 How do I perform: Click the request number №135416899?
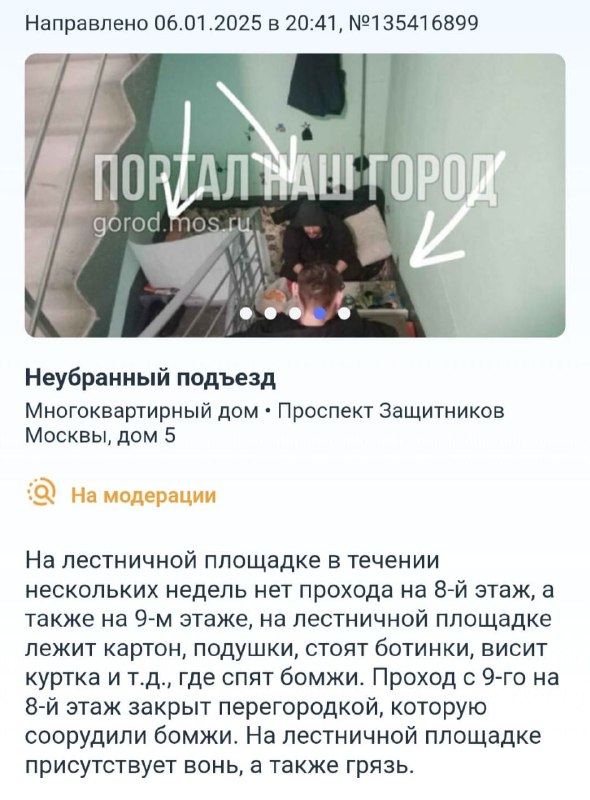pyautogui.click(x=412, y=23)
